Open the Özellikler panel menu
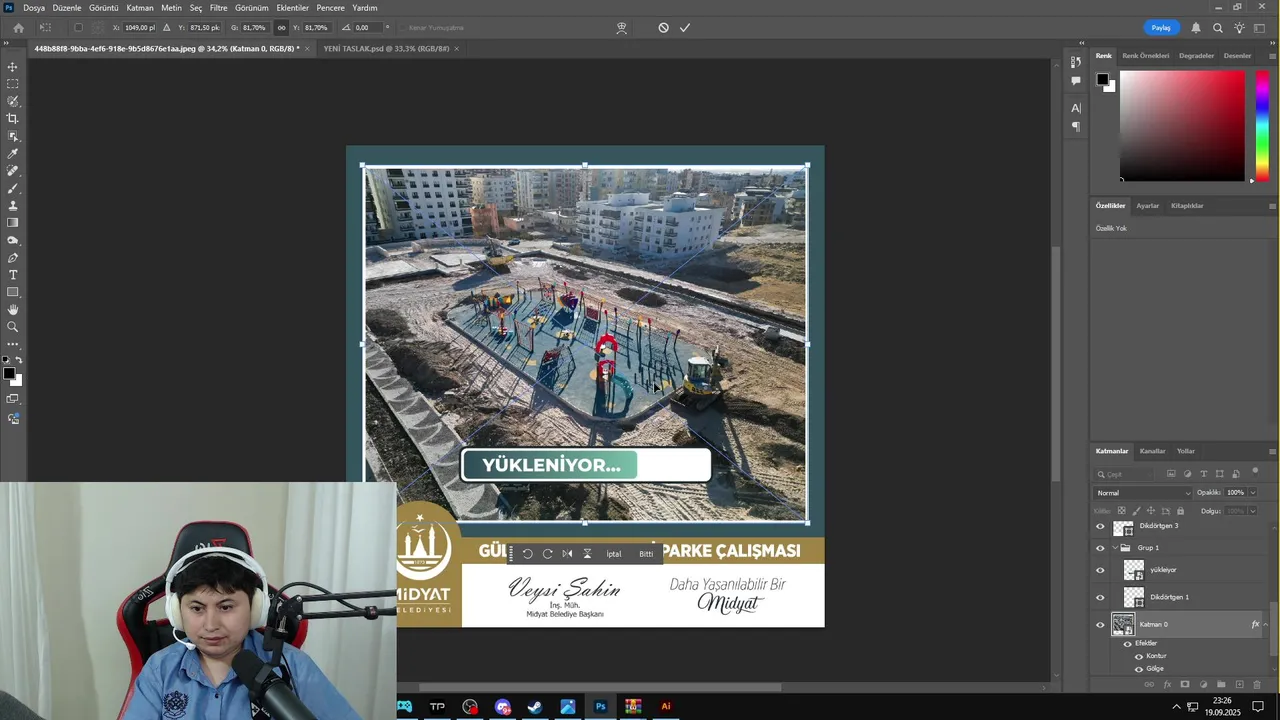1280x720 pixels. pyautogui.click(x=1272, y=206)
